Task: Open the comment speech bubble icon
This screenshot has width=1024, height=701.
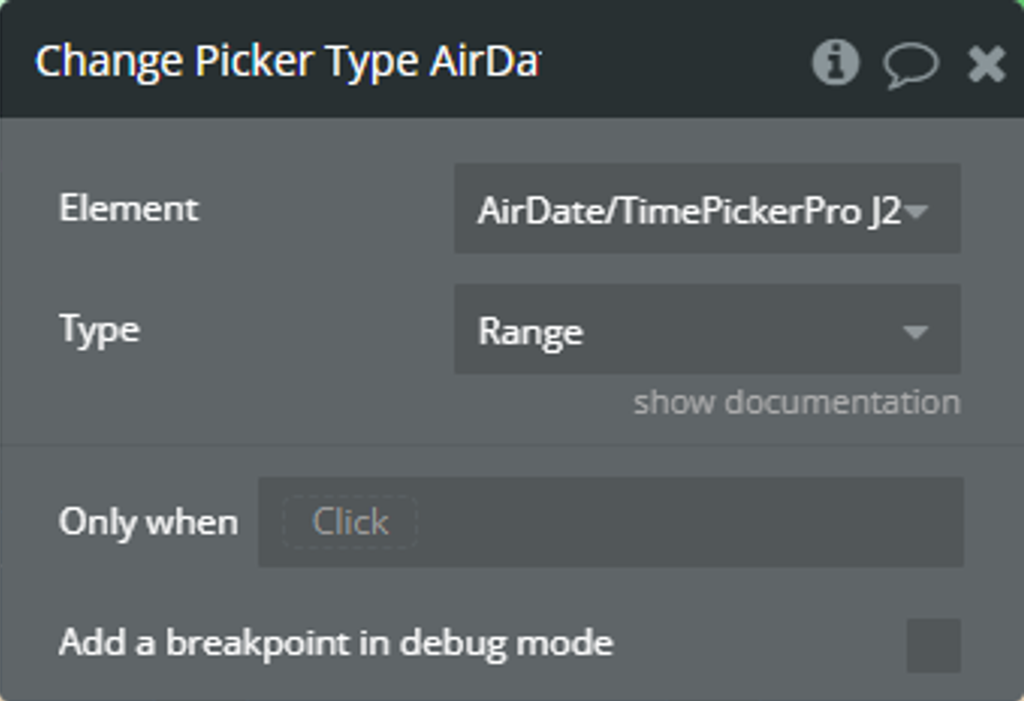Action: [x=910, y=65]
